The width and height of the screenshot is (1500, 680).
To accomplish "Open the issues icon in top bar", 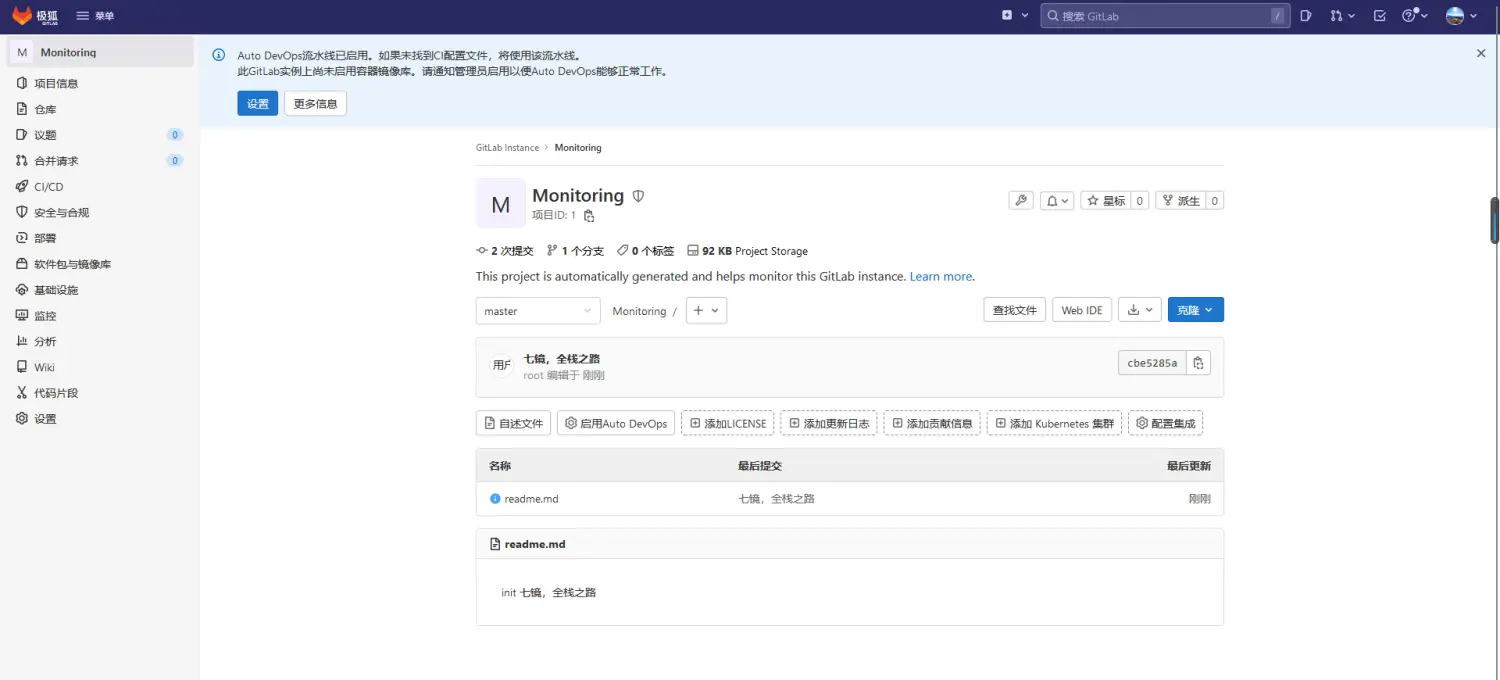I will pyautogui.click(x=1306, y=16).
